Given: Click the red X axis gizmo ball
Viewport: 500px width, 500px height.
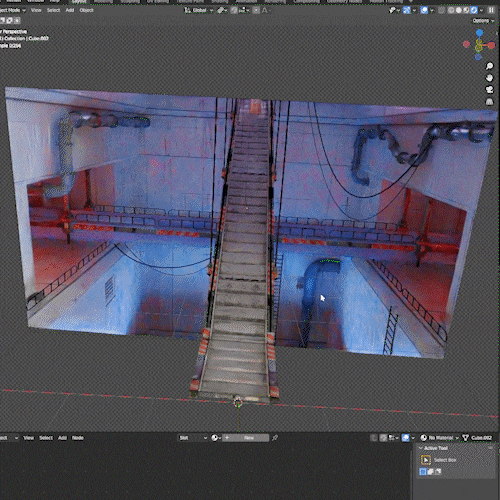Looking at the screenshot, I should tap(491, 45).
